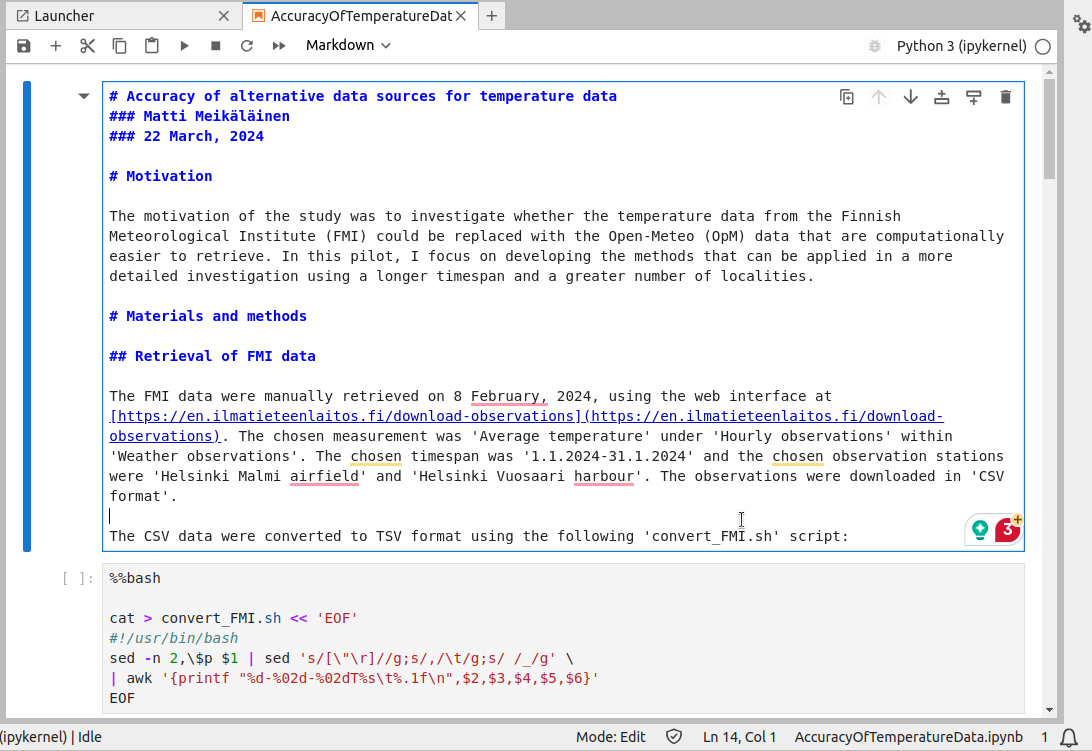
Task: Click into the %%bash code cell
Action: point(563,638)
